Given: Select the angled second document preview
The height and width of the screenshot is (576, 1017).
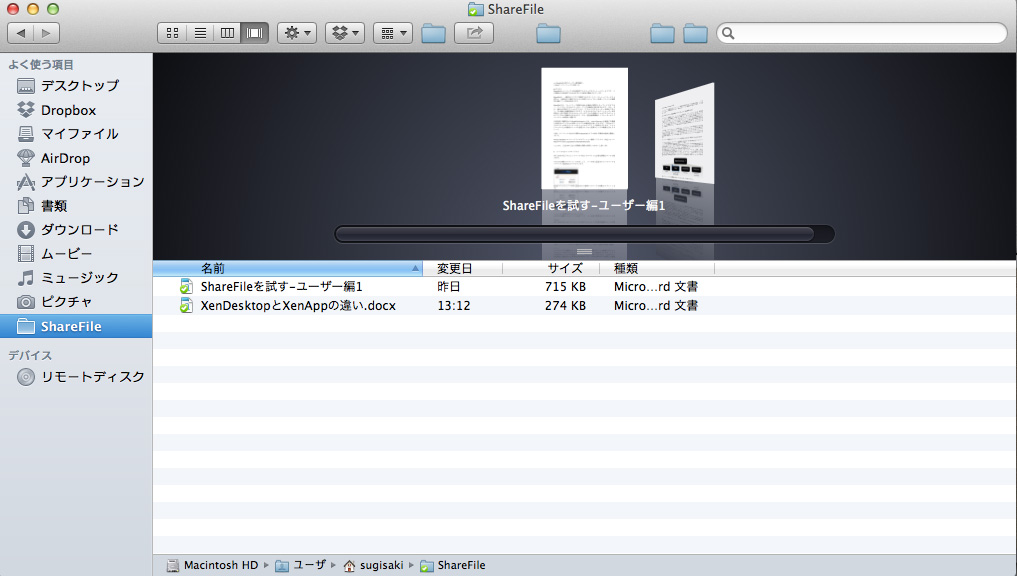Looking at the screenshot, I should (x=684, y=133).
